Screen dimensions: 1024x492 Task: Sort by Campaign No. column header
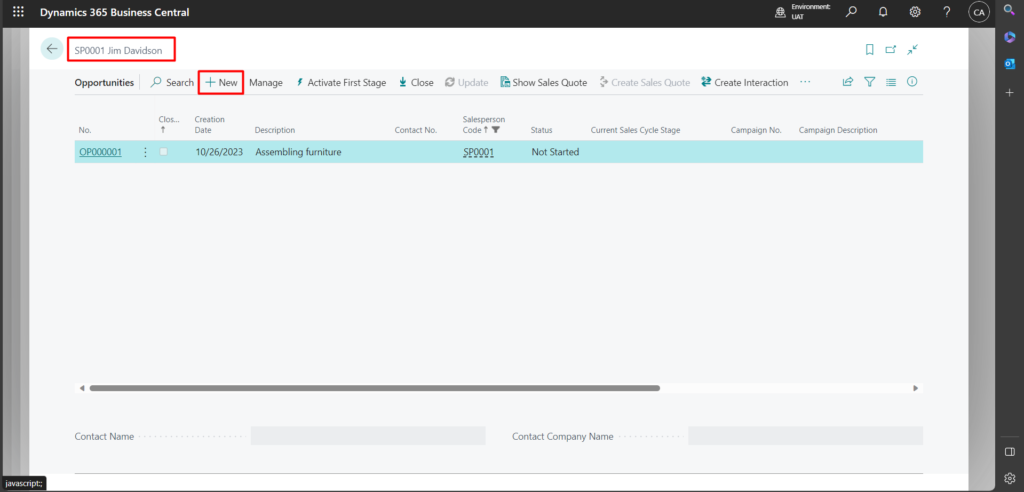click(x=756, y=130)
